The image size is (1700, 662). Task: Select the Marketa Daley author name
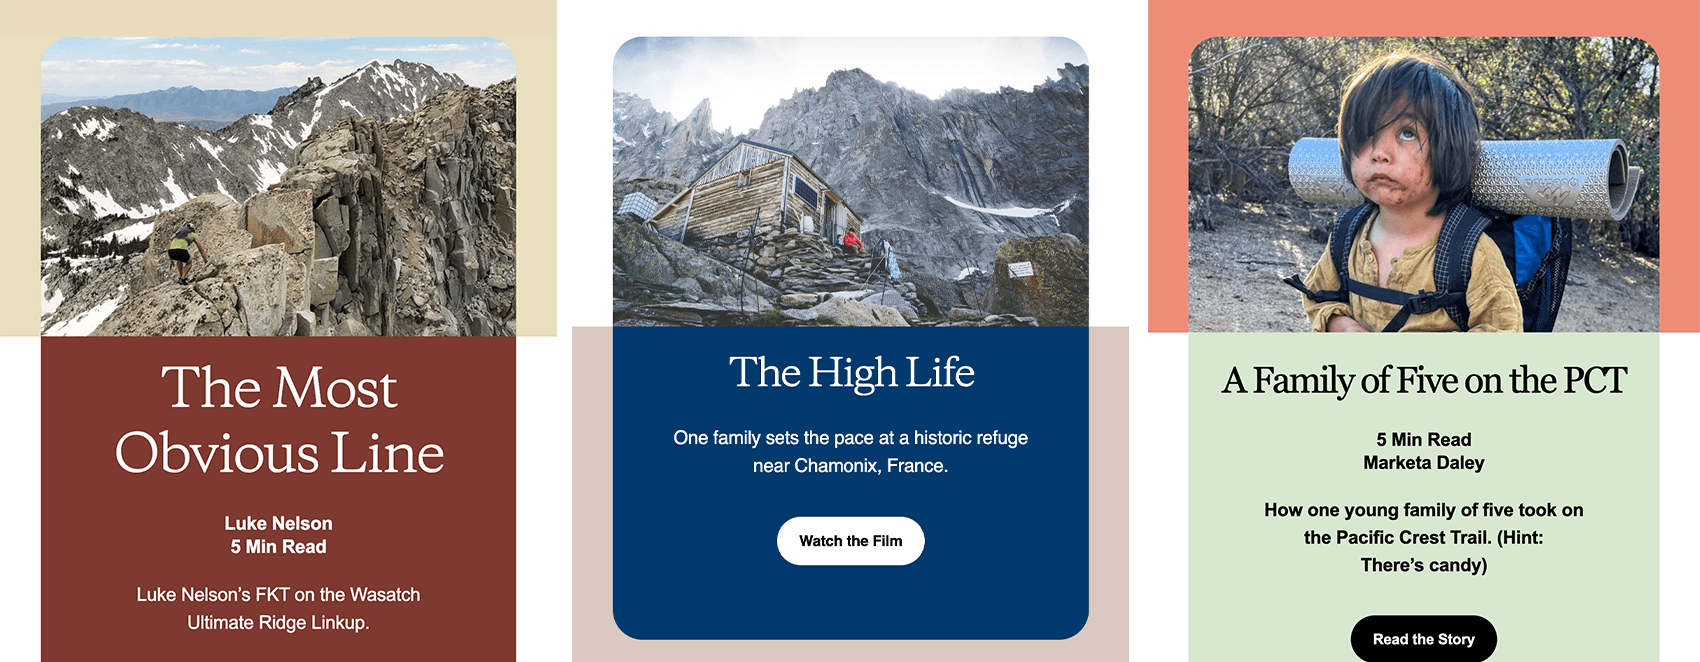tap(1423, 463)
